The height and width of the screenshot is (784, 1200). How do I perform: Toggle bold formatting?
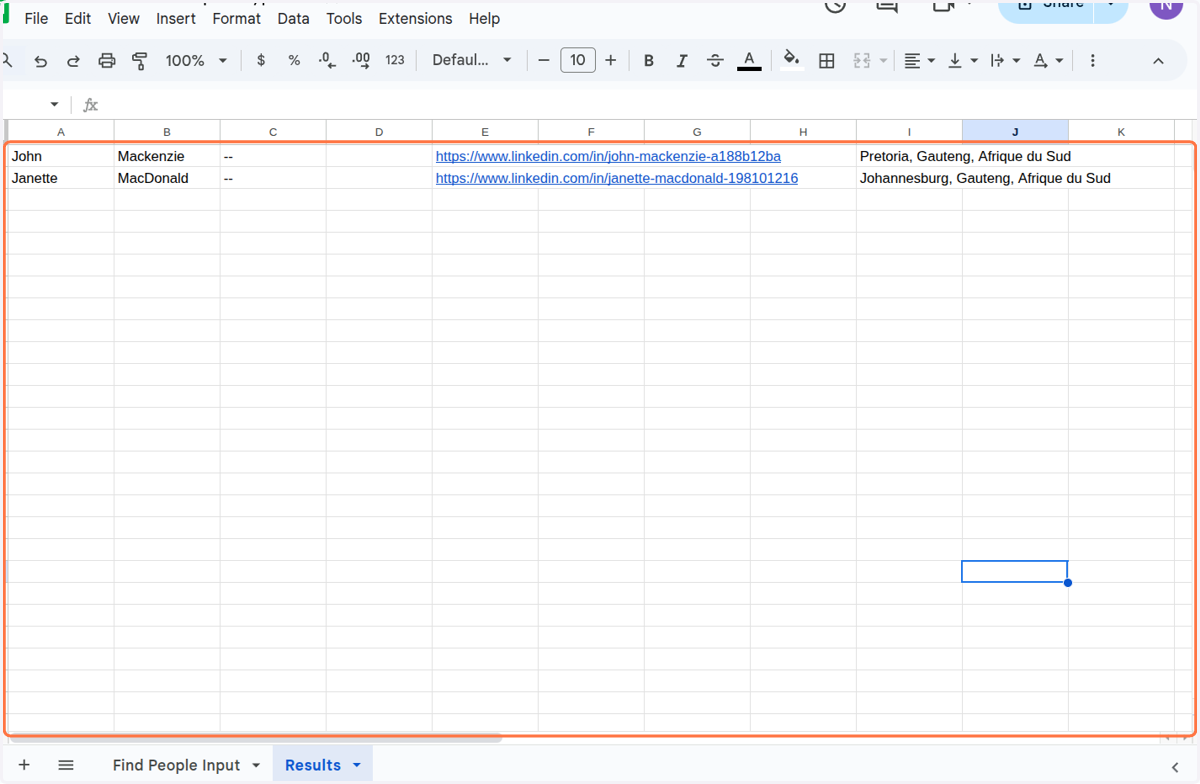649,61
